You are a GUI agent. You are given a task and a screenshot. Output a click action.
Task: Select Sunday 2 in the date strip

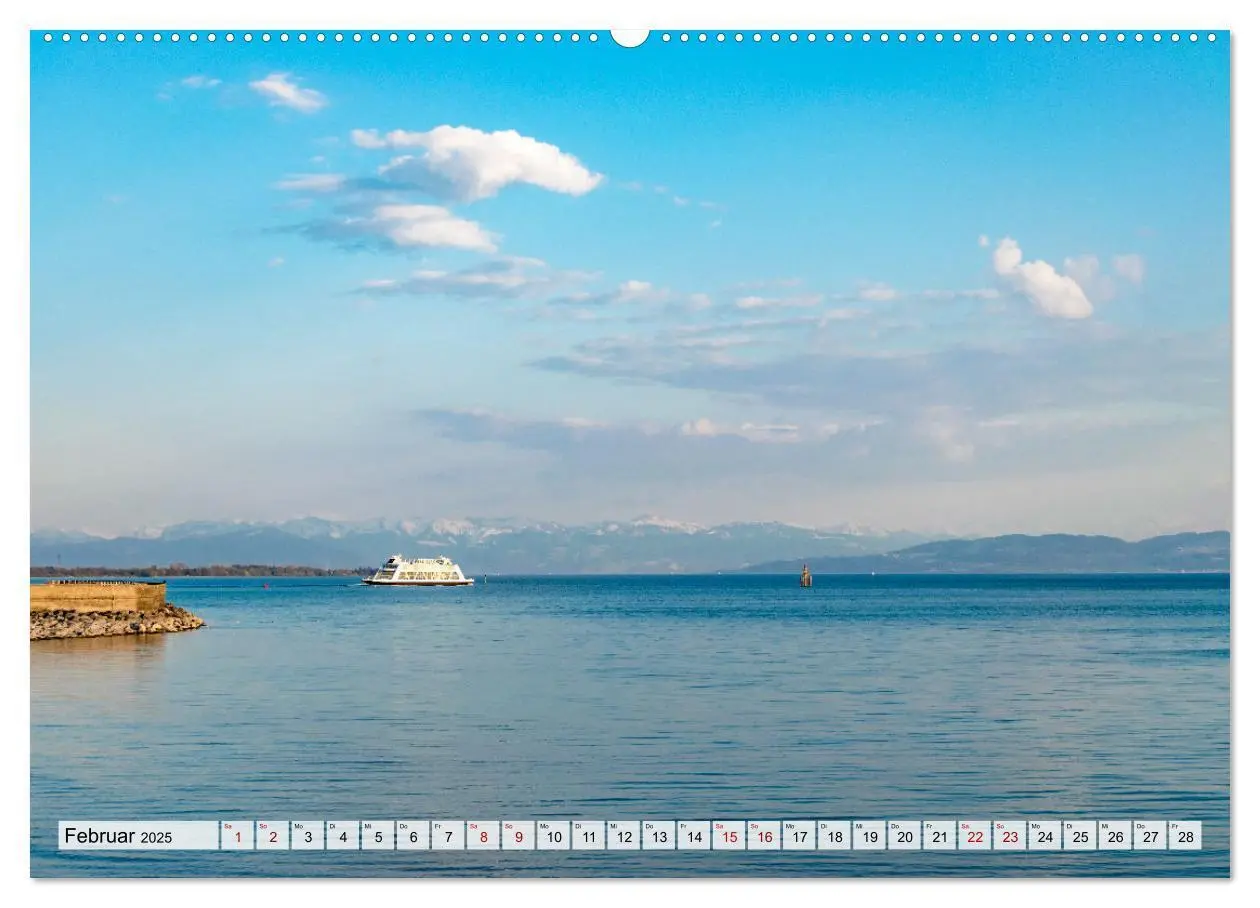pyautogui.click(x=272, y=836)
